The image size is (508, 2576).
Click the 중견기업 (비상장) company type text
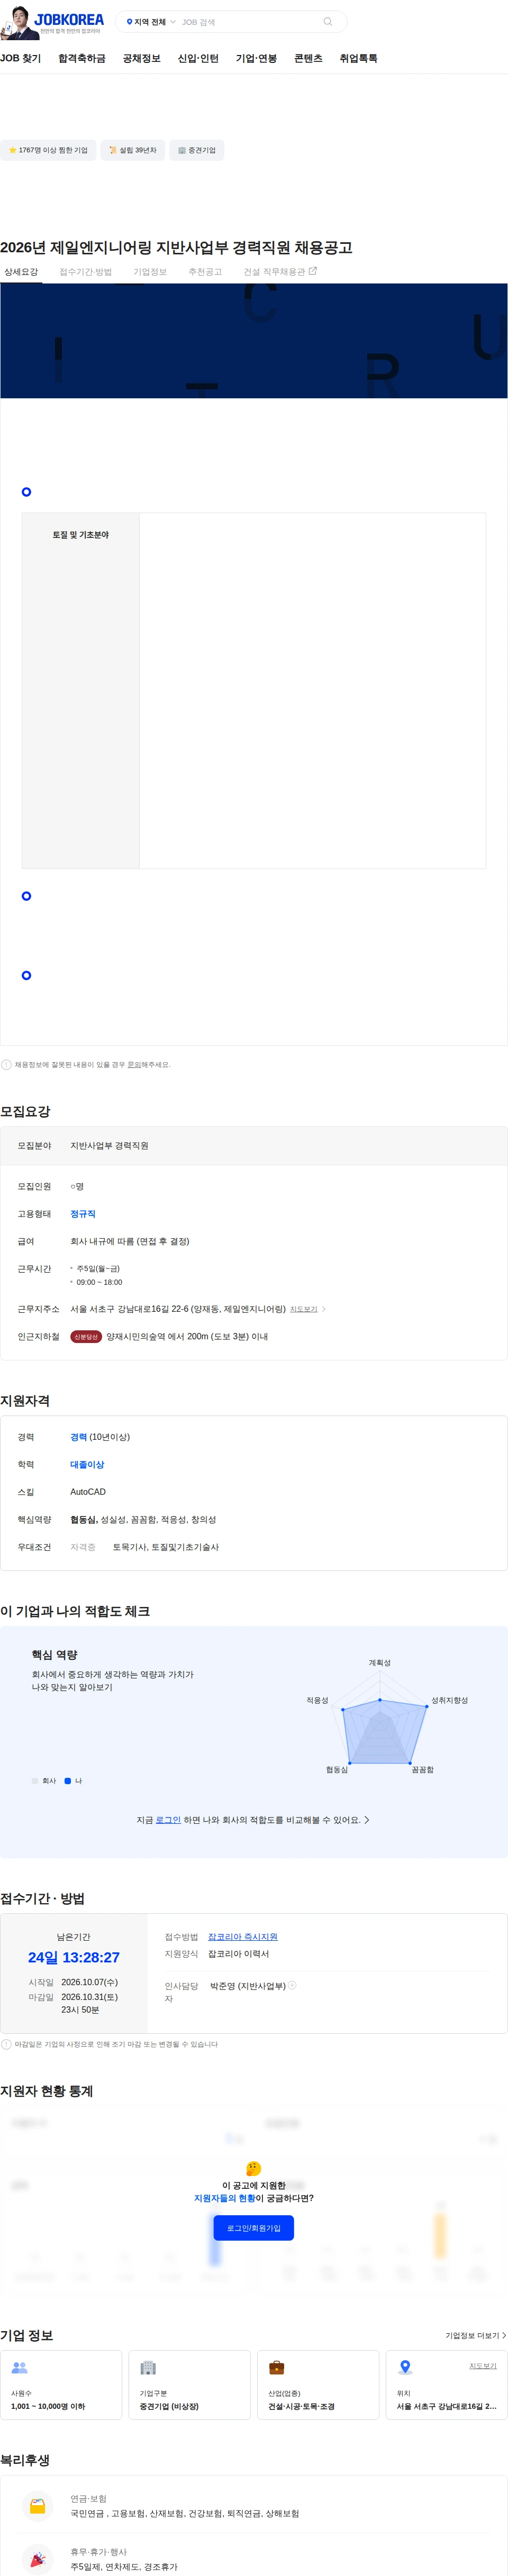[x=169, y=2406]
